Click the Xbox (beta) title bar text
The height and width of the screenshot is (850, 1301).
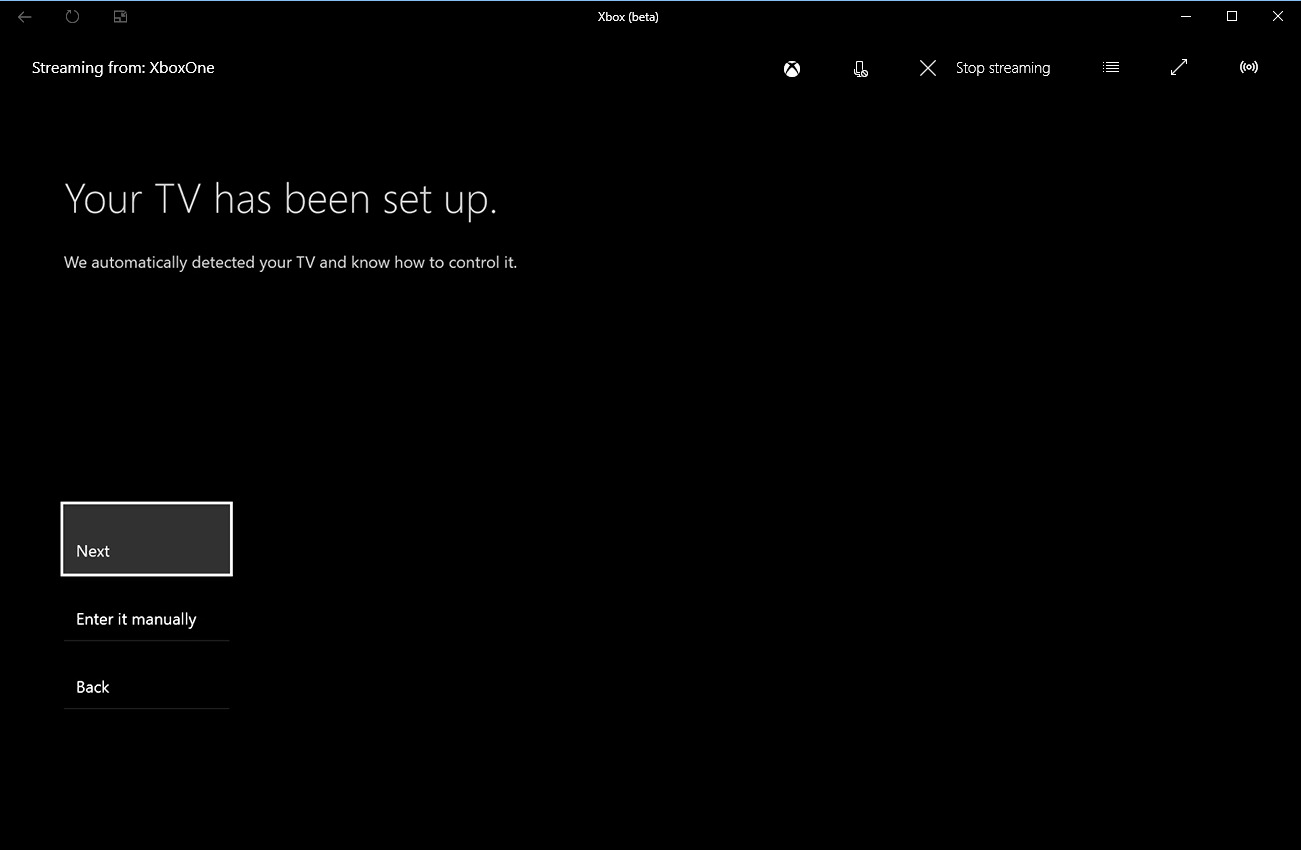click(628, 16)
